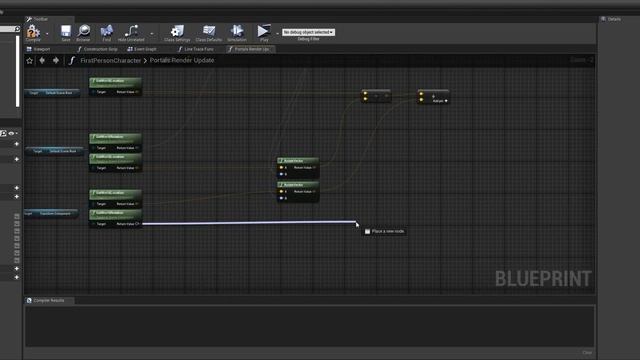Click inside the Compiler Results output area
Image resolution: width=640 pixels, height=360 pixels.
tap(309, 327)
